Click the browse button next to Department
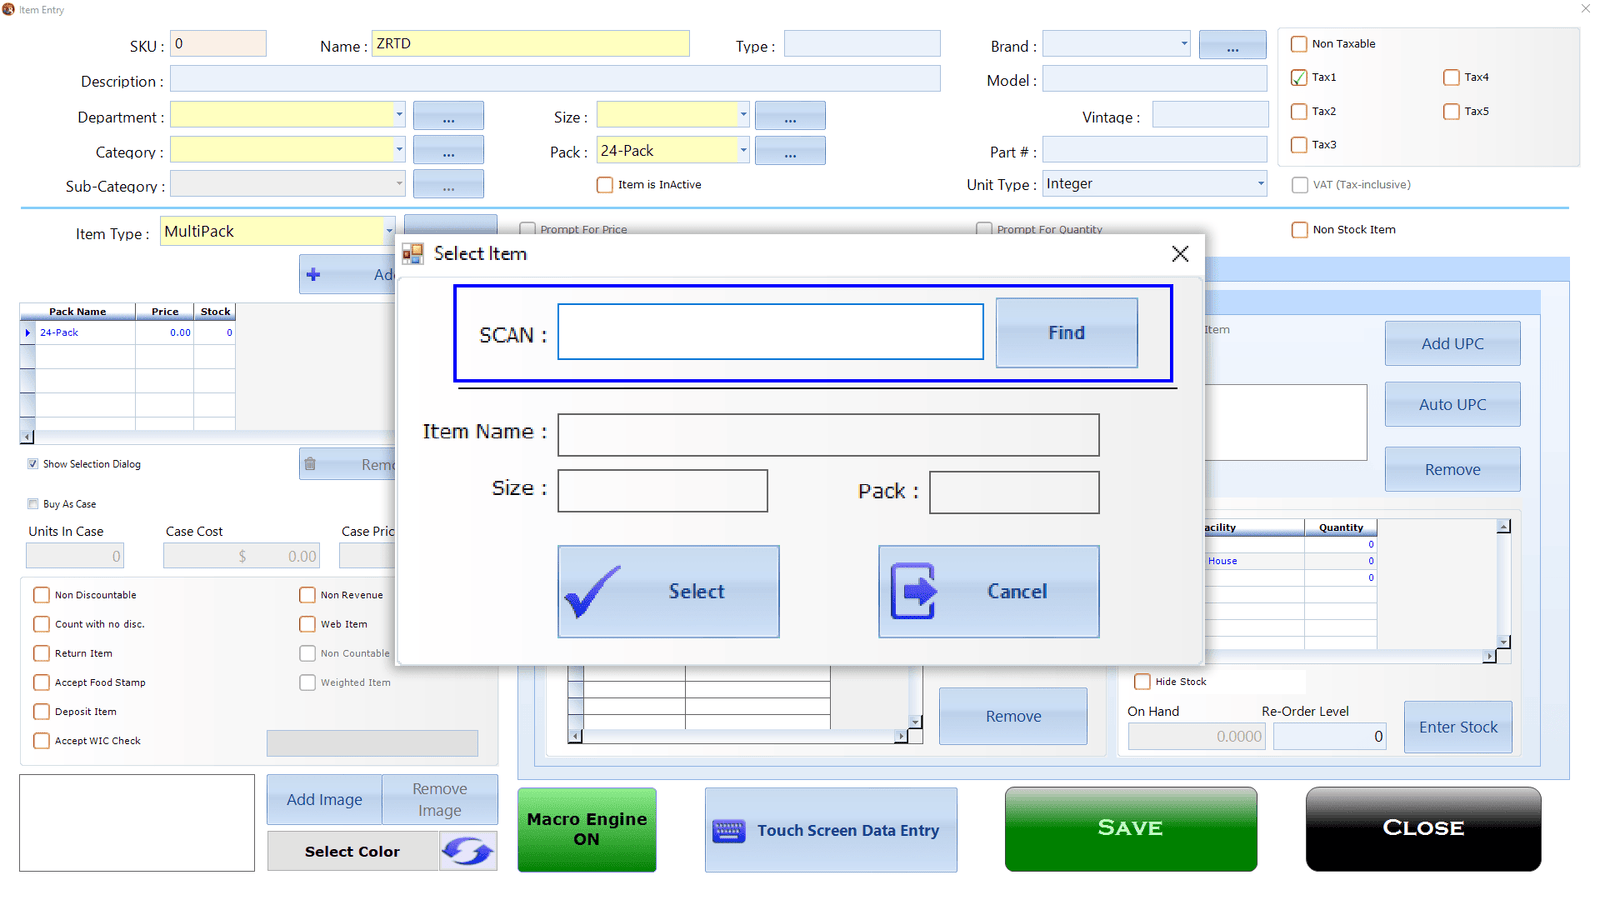The width and height of the screenshot is (1600, 900). pyautogui.click(x=448, y=116)
